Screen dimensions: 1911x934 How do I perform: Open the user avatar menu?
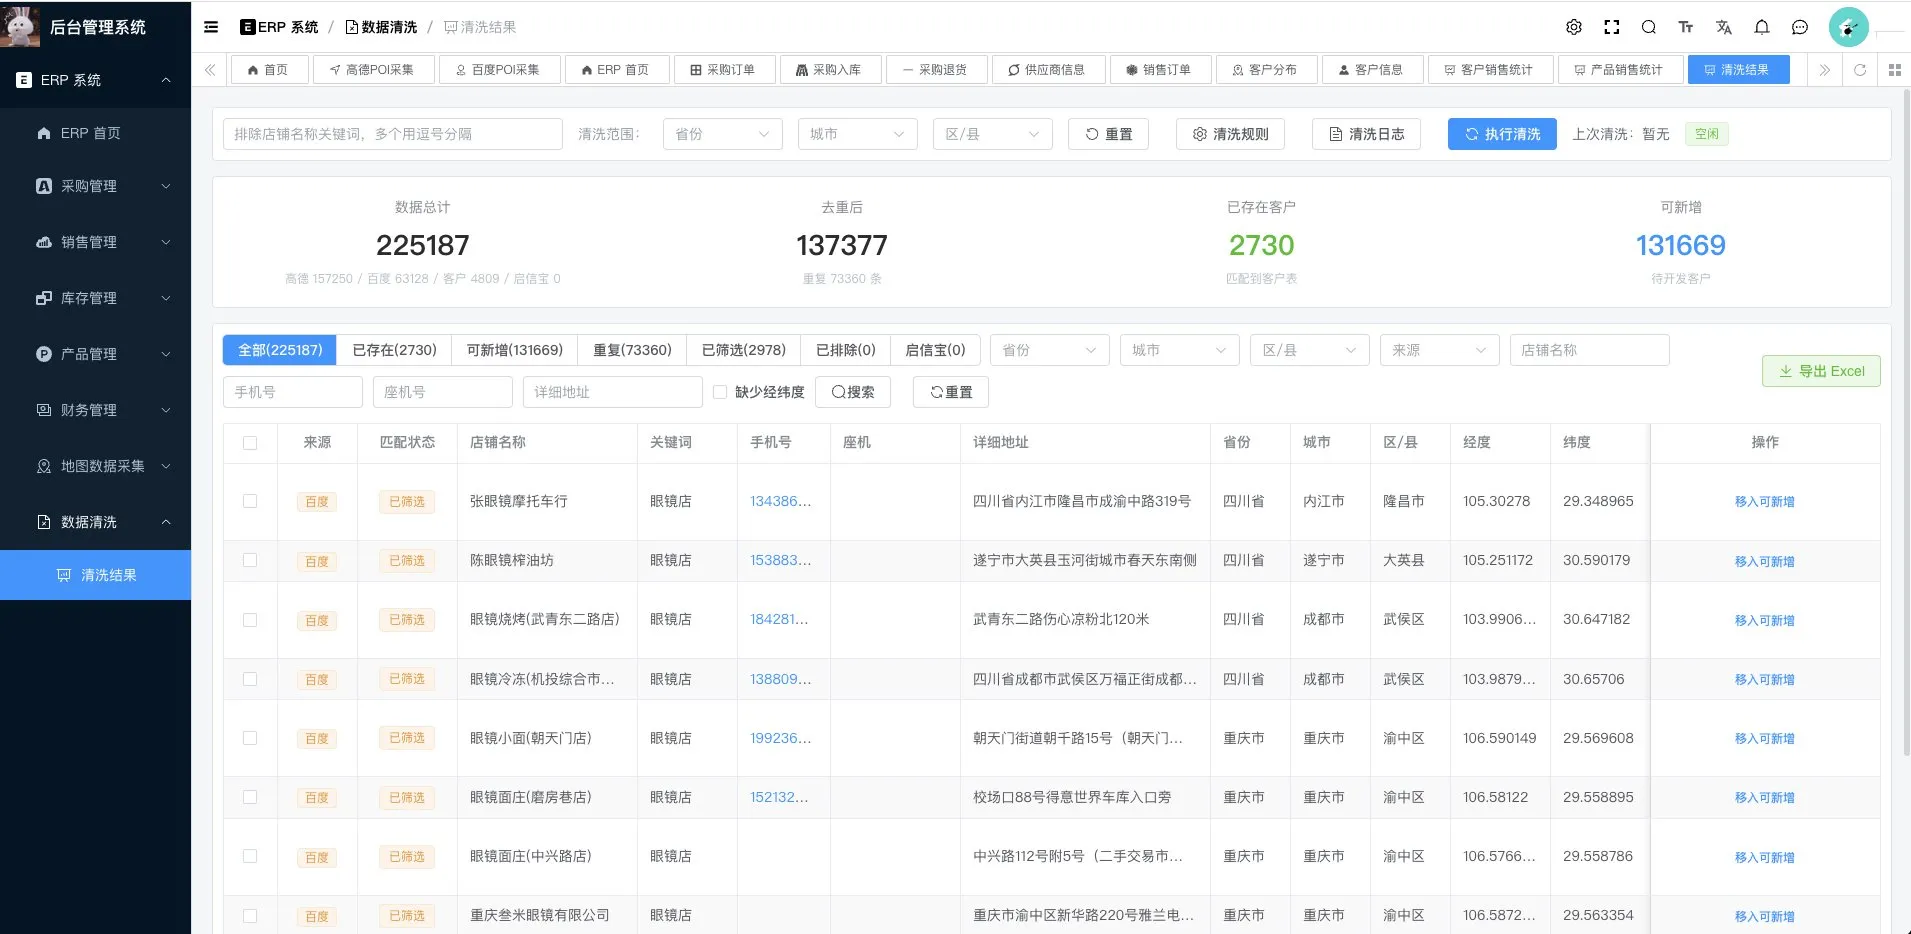tap(1849, 27)
